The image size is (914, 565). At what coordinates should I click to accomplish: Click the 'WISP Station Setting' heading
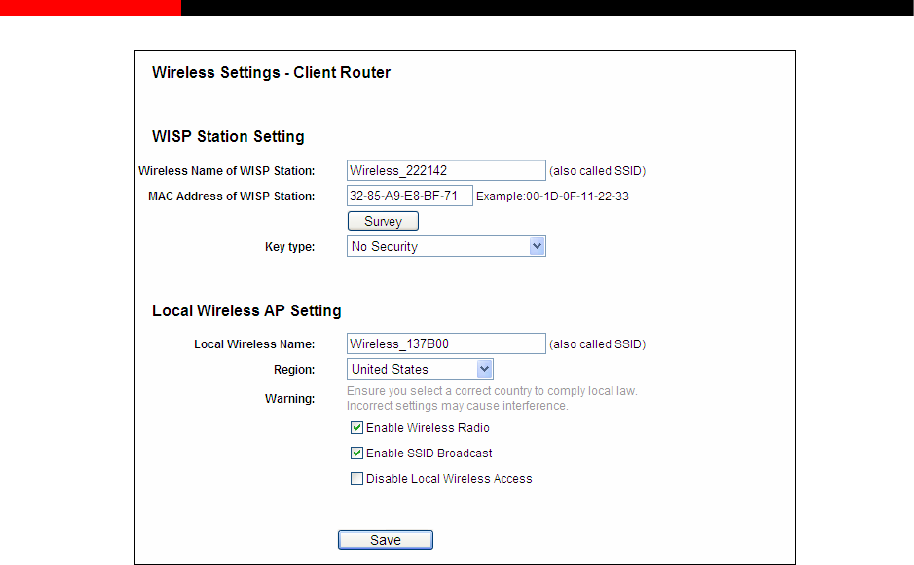[x=228, y=136]
